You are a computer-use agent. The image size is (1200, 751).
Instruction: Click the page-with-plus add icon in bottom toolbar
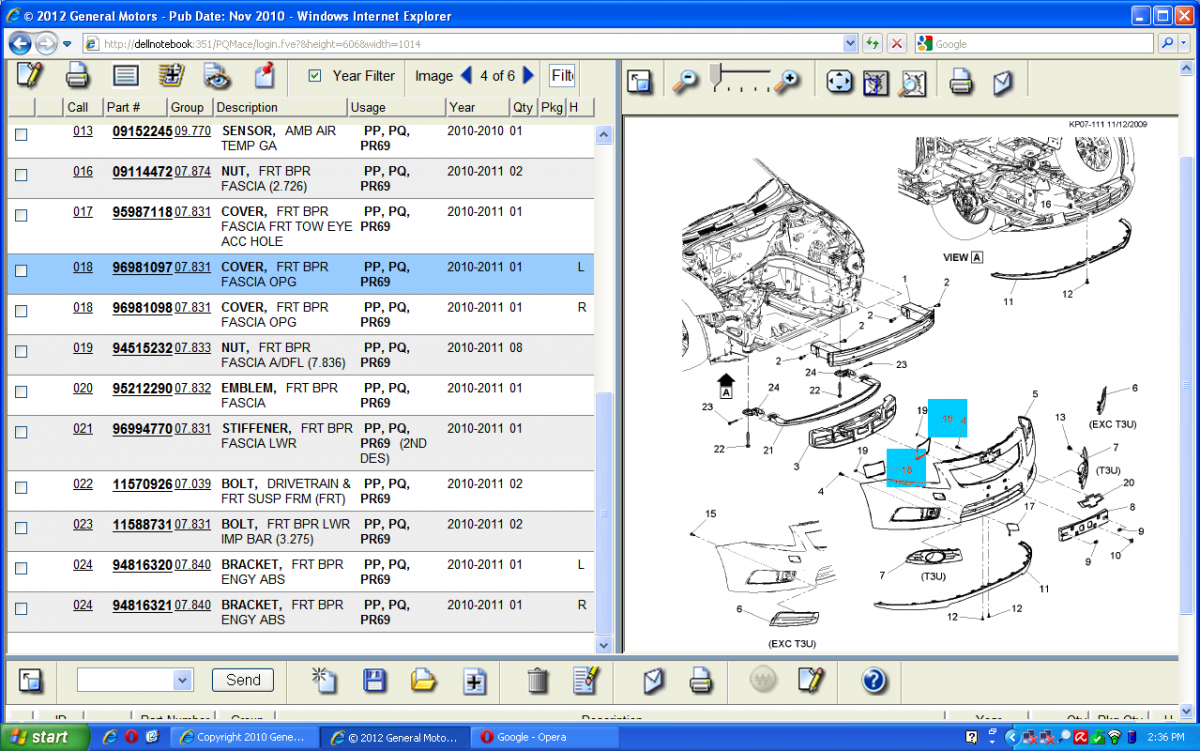coord(475,682)
